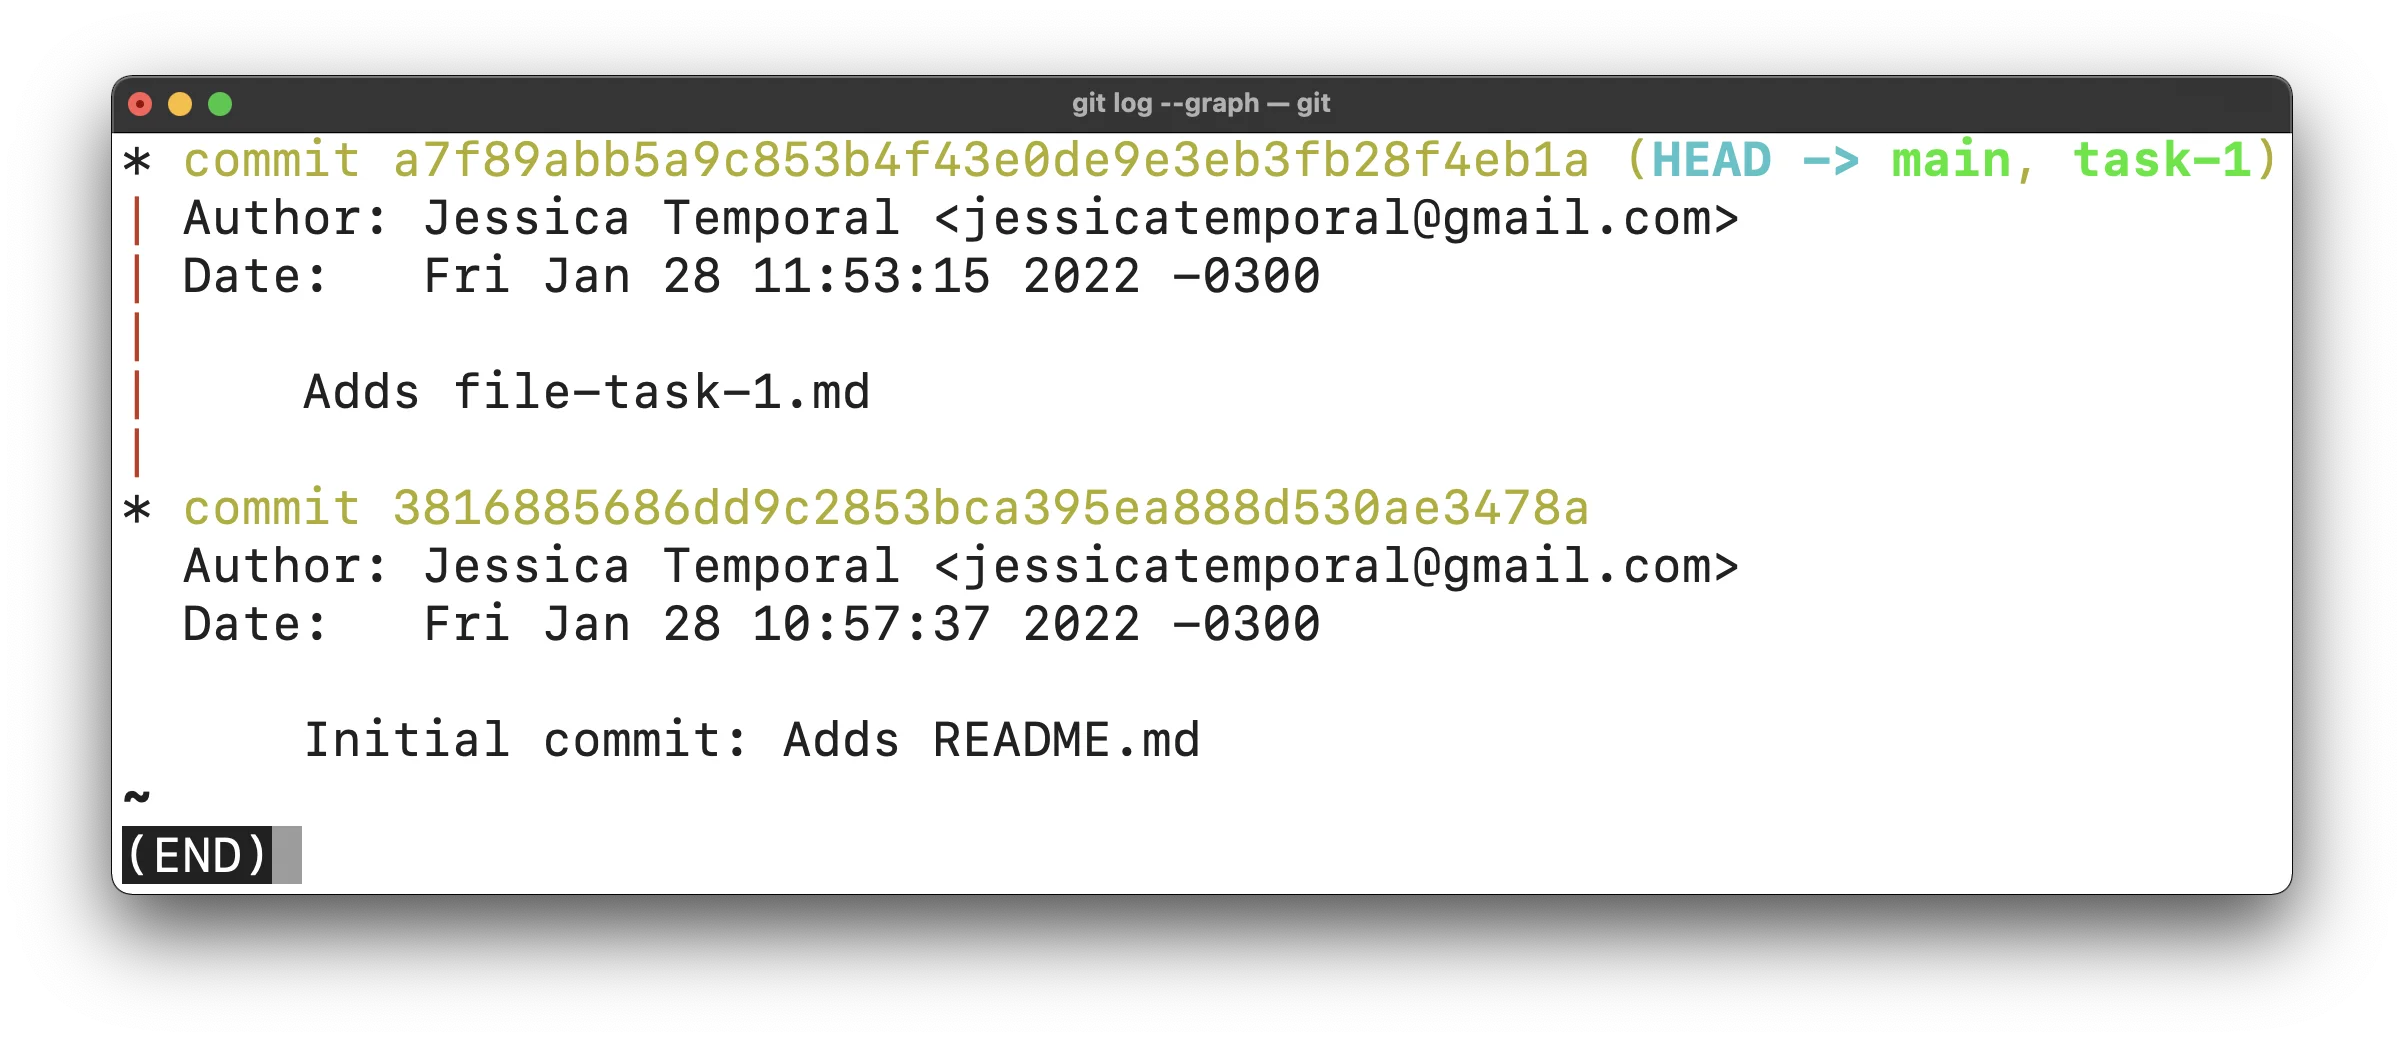The width and height of the screenshot is (2404, 1042).
Task: Click the window title 'git log --graph — git'
Action: [1201, 103]
